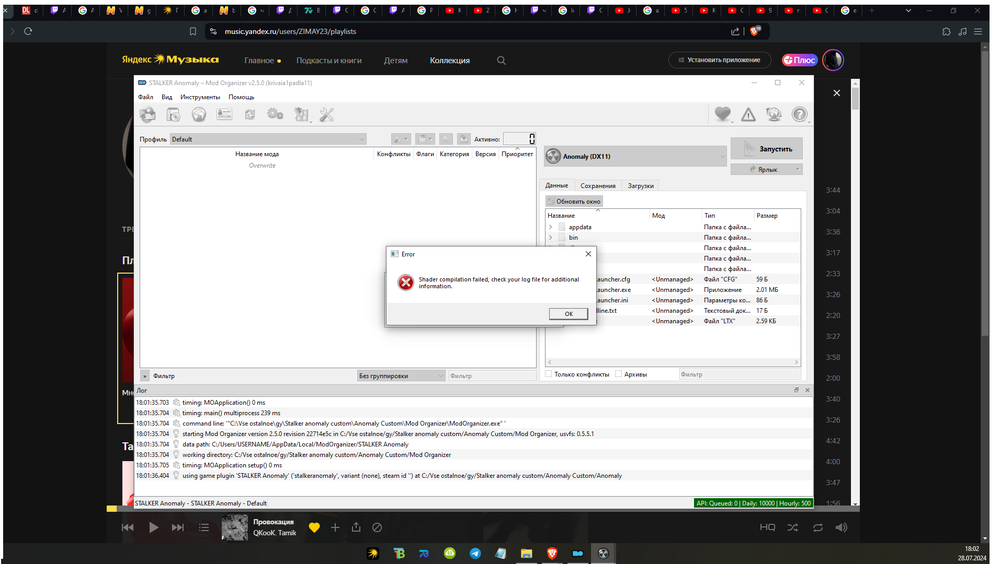Click the don't-recommend circle icon in player

coord(377,527)
